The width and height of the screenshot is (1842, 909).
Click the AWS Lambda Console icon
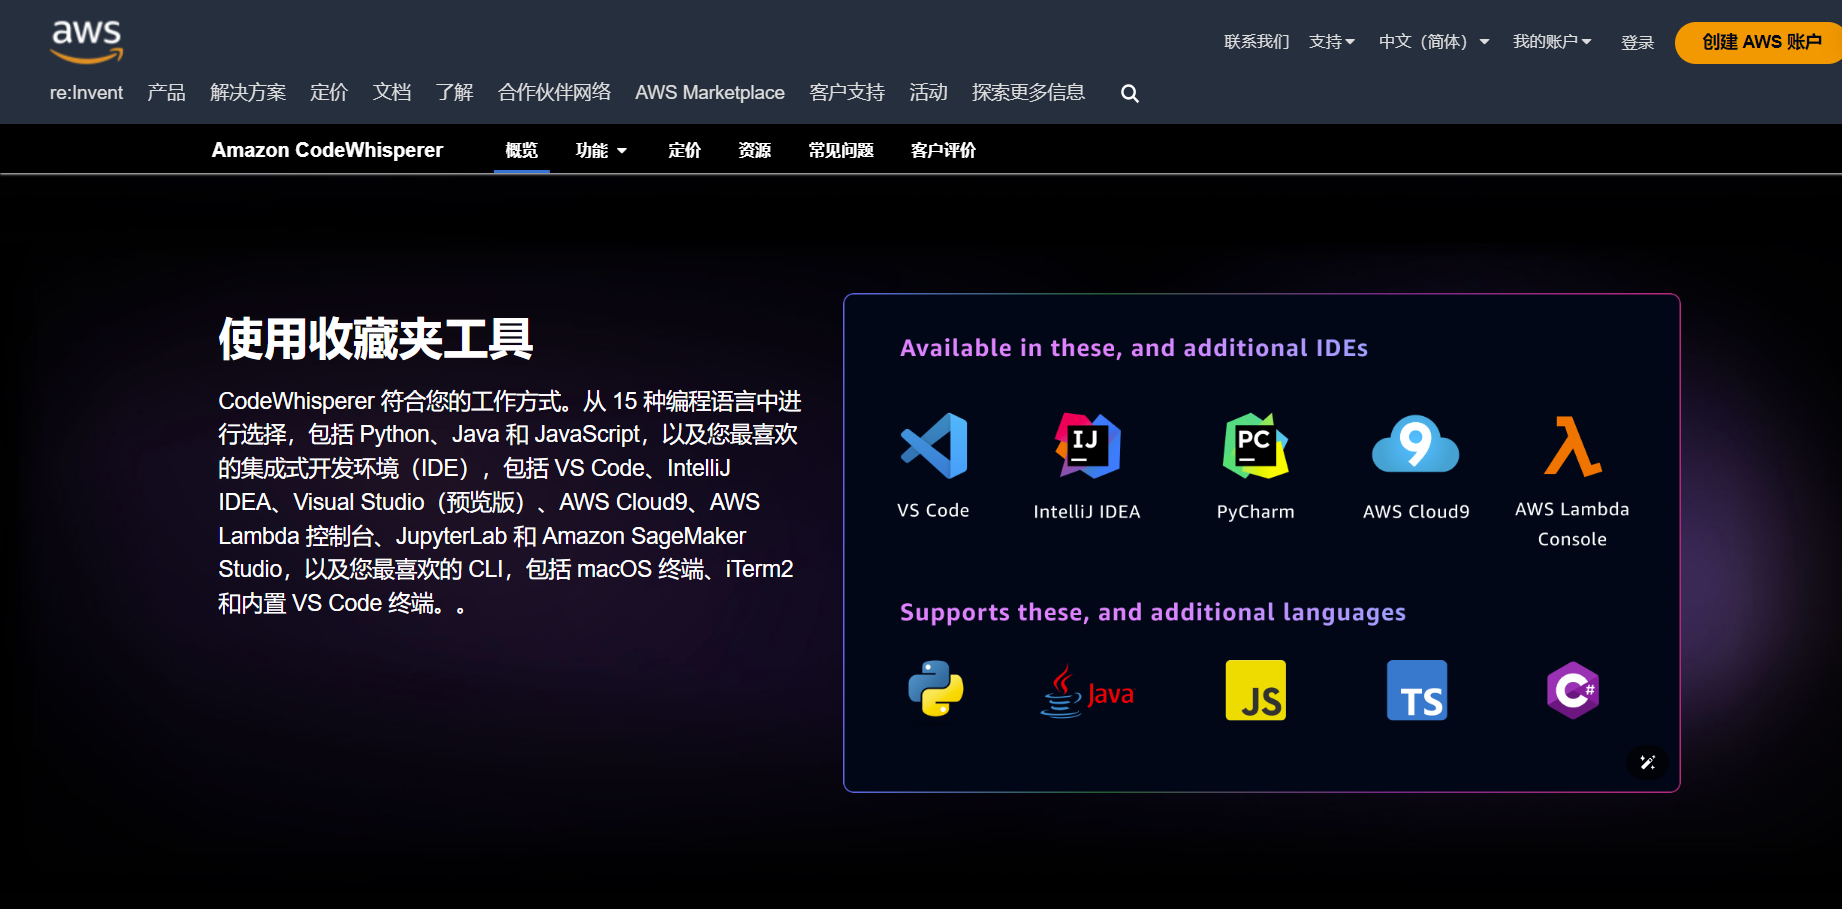[1573, 446]
